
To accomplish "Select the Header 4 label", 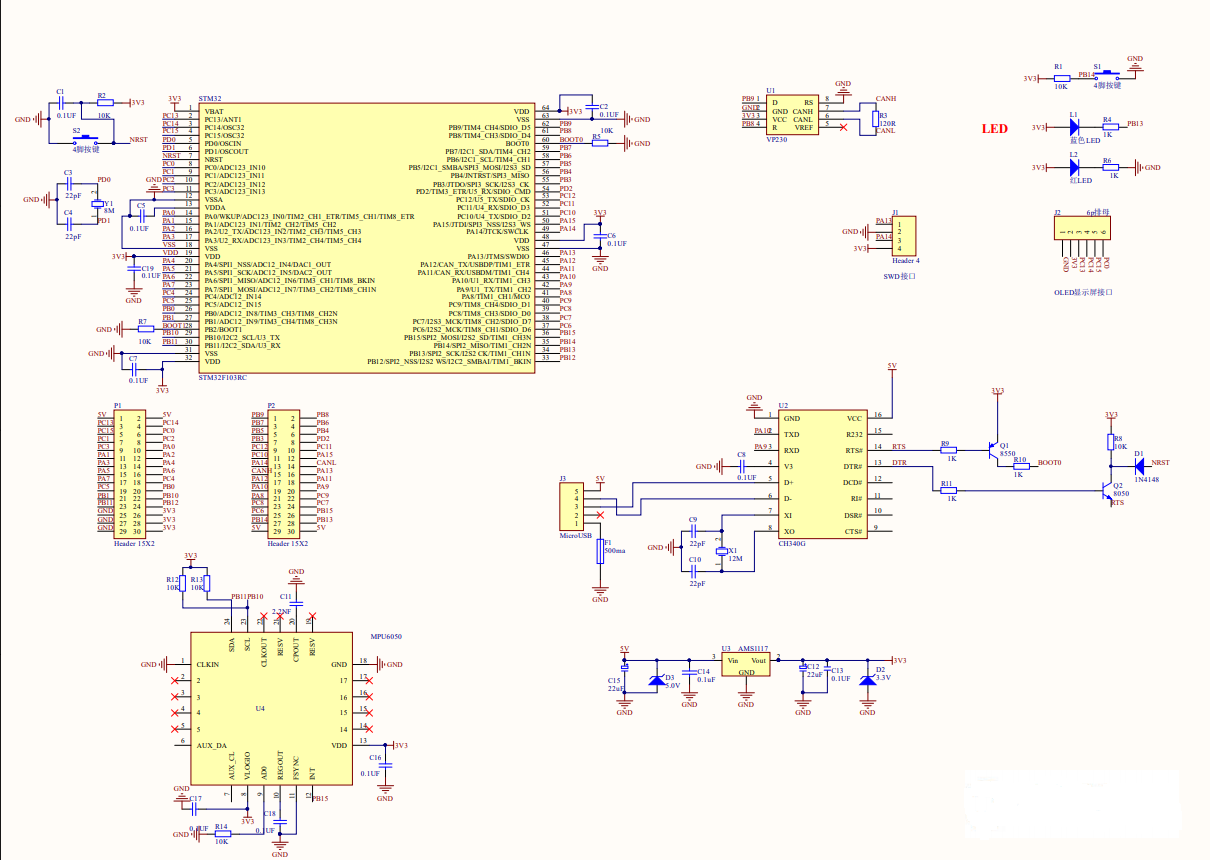I will pos(904,259).
